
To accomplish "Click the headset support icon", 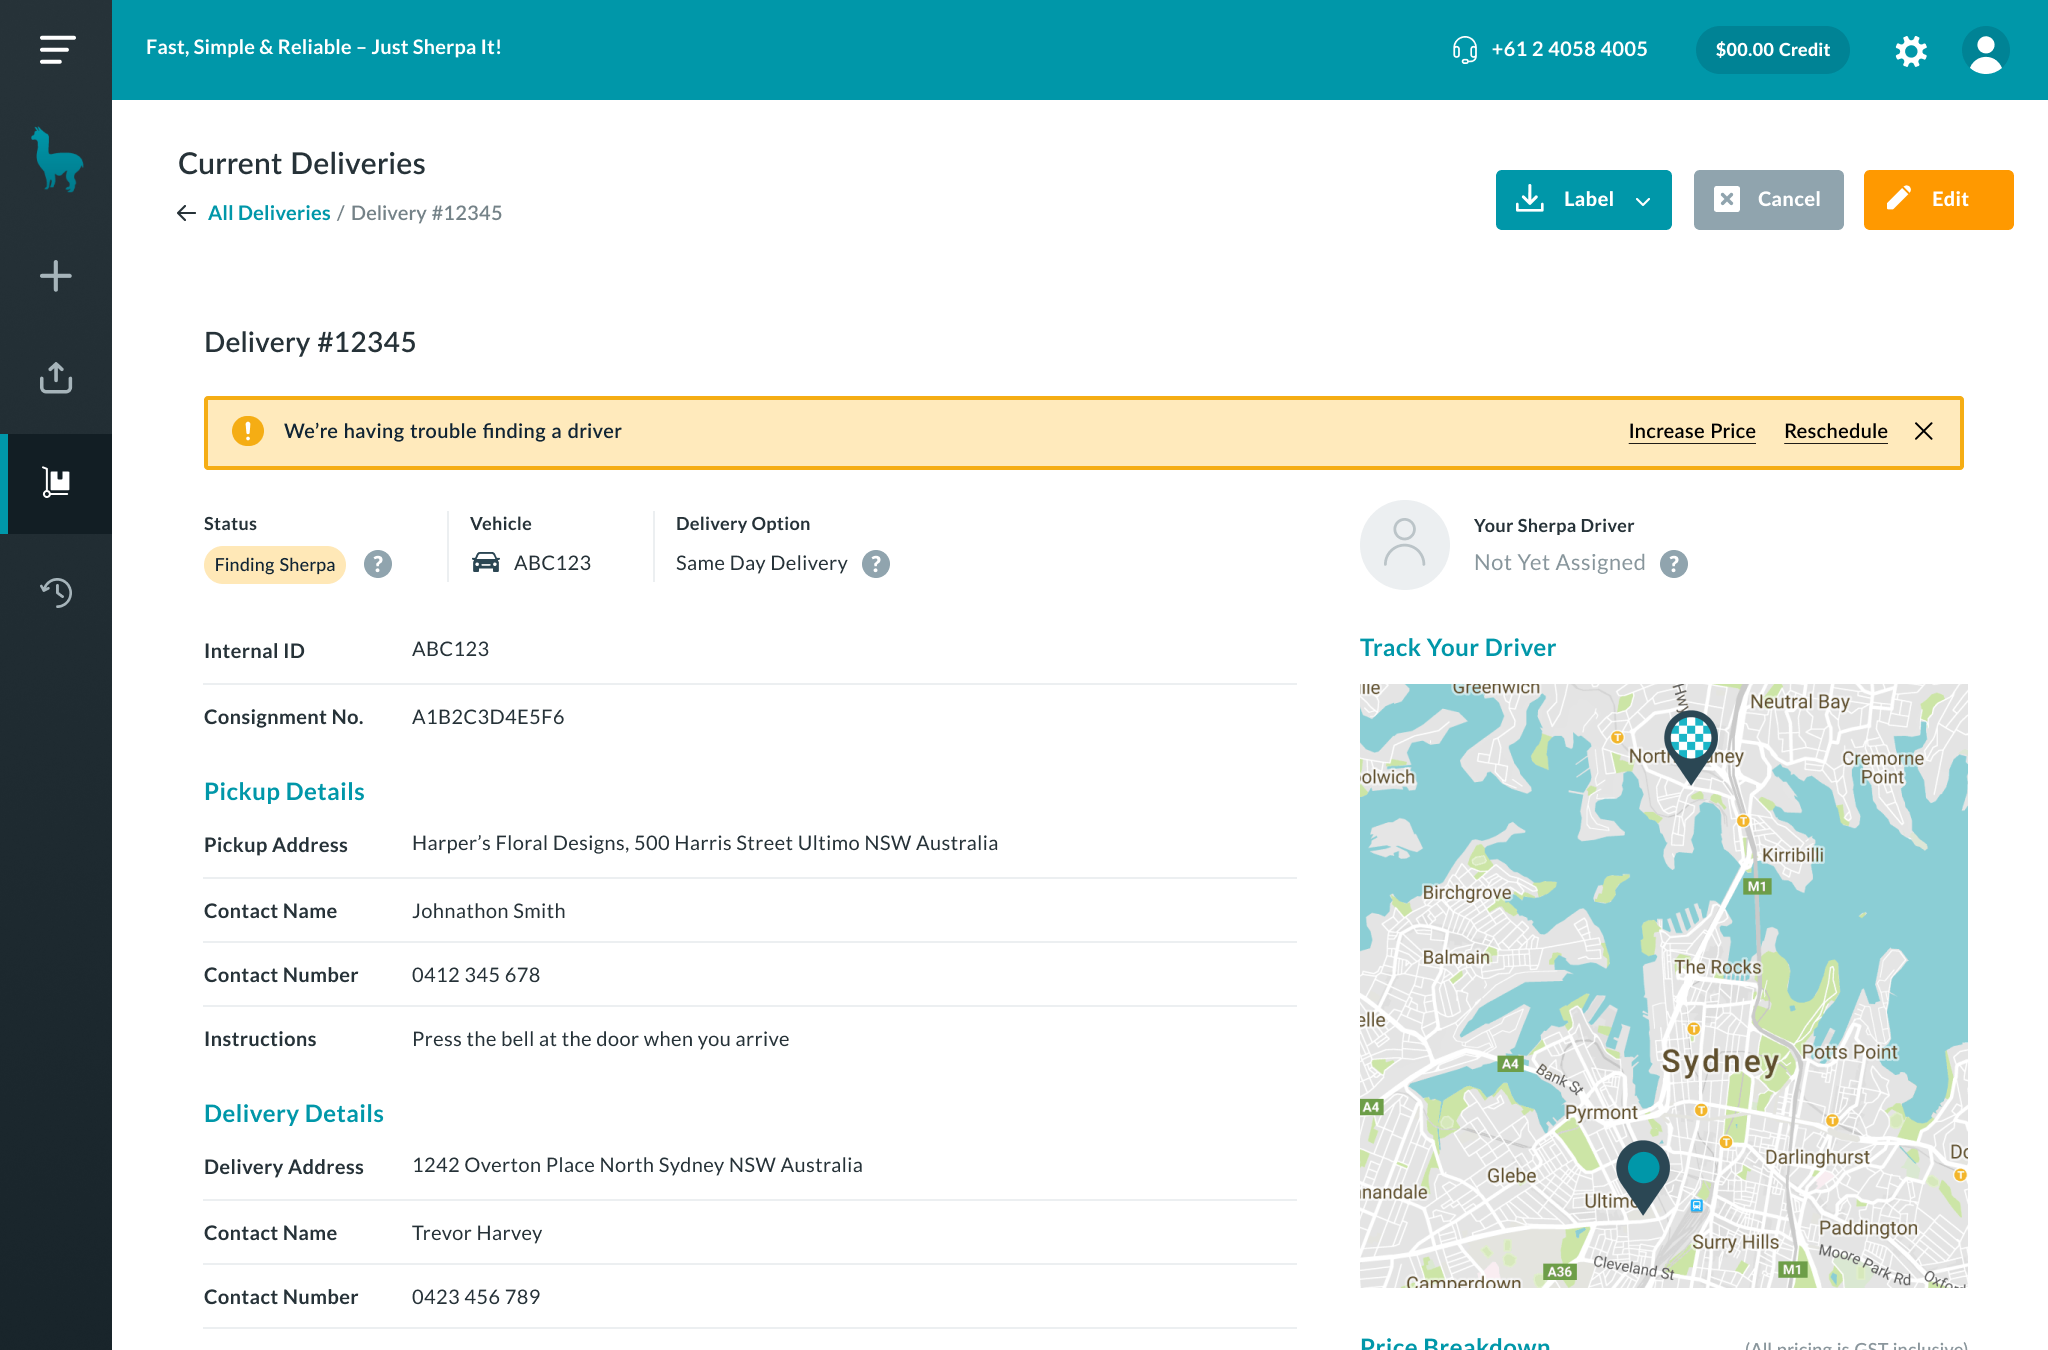I will tap(1464, 49).
